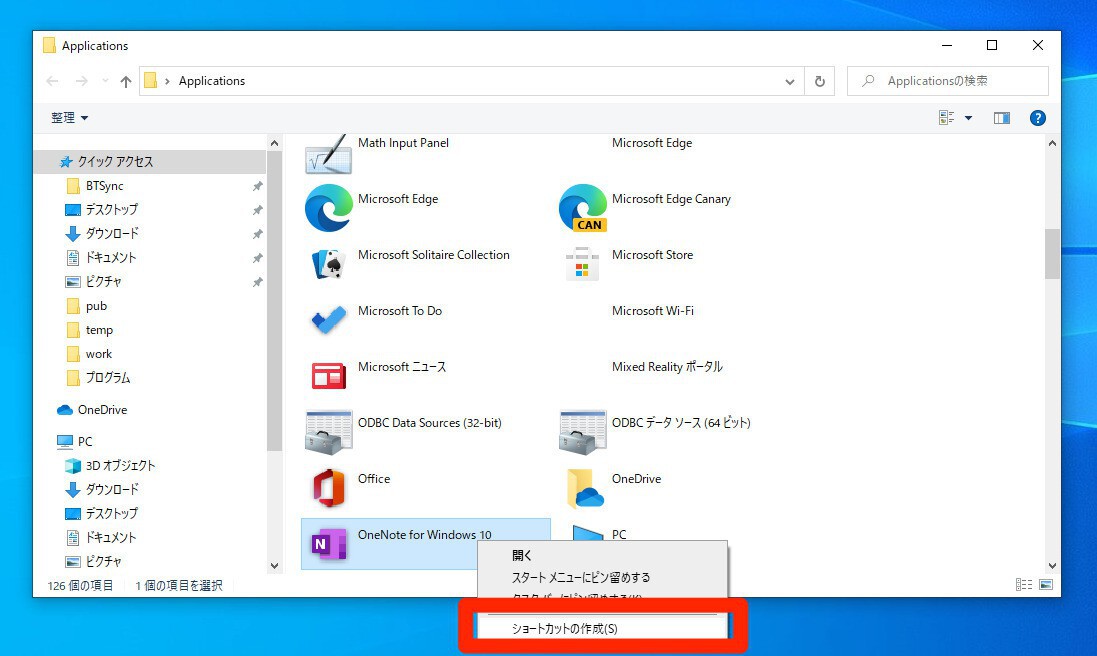Click the Applications address bar path
This screenshot has height=656, width=1097.
pos(212,81)
